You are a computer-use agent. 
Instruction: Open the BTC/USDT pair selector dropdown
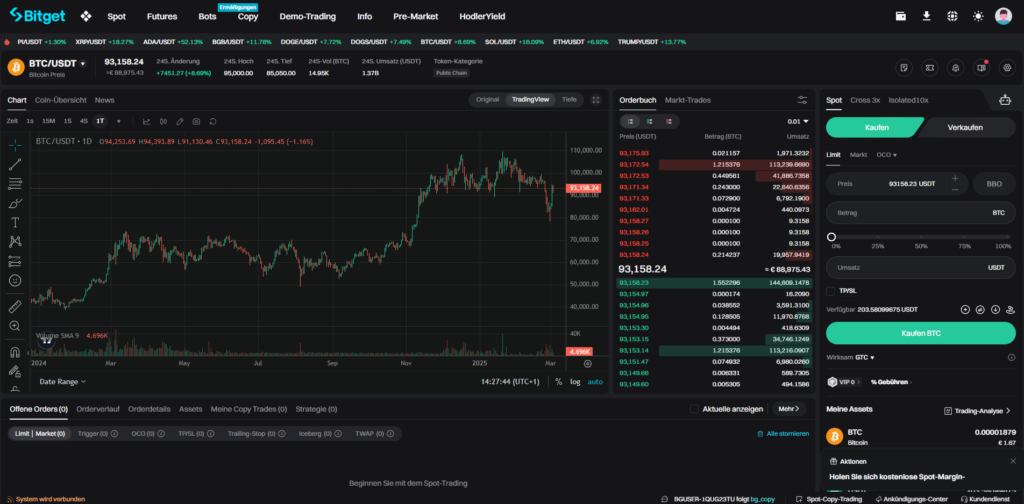(x=82, y=64)
